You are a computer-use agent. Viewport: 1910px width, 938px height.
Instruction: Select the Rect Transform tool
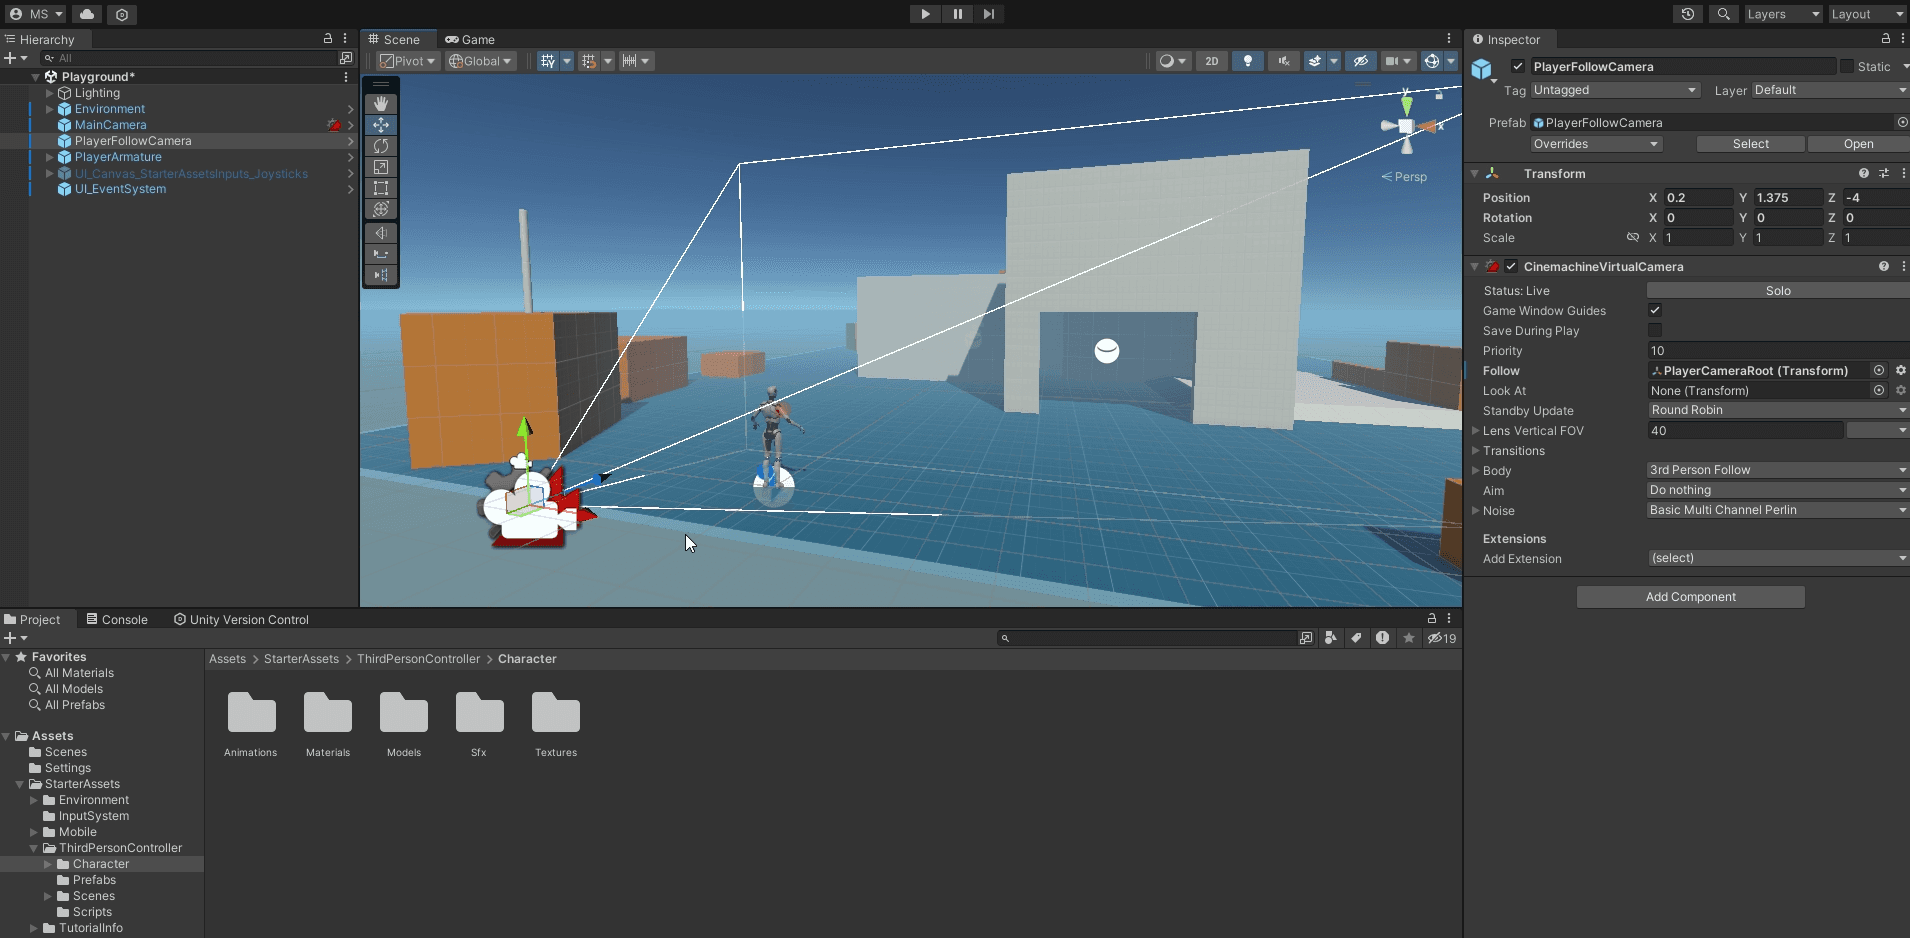click(x=380, y=188)
